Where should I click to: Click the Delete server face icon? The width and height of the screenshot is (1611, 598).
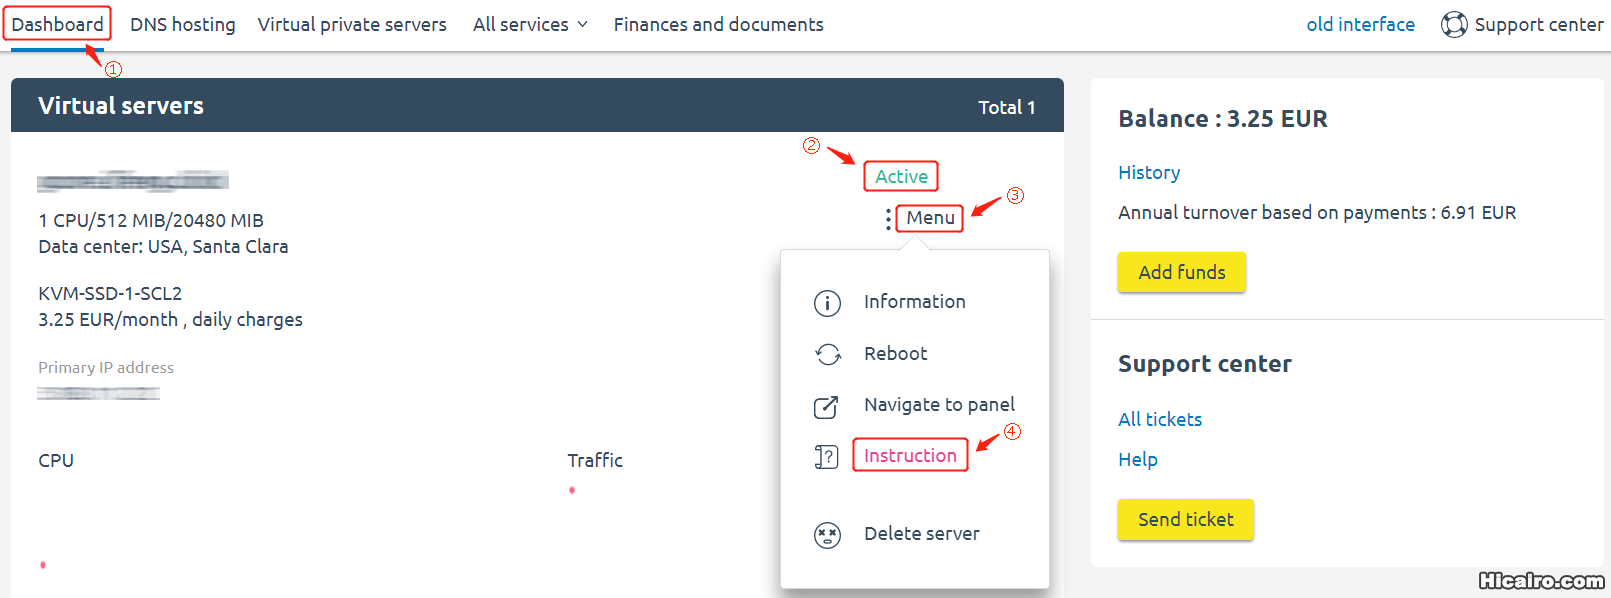coord(827,536)
